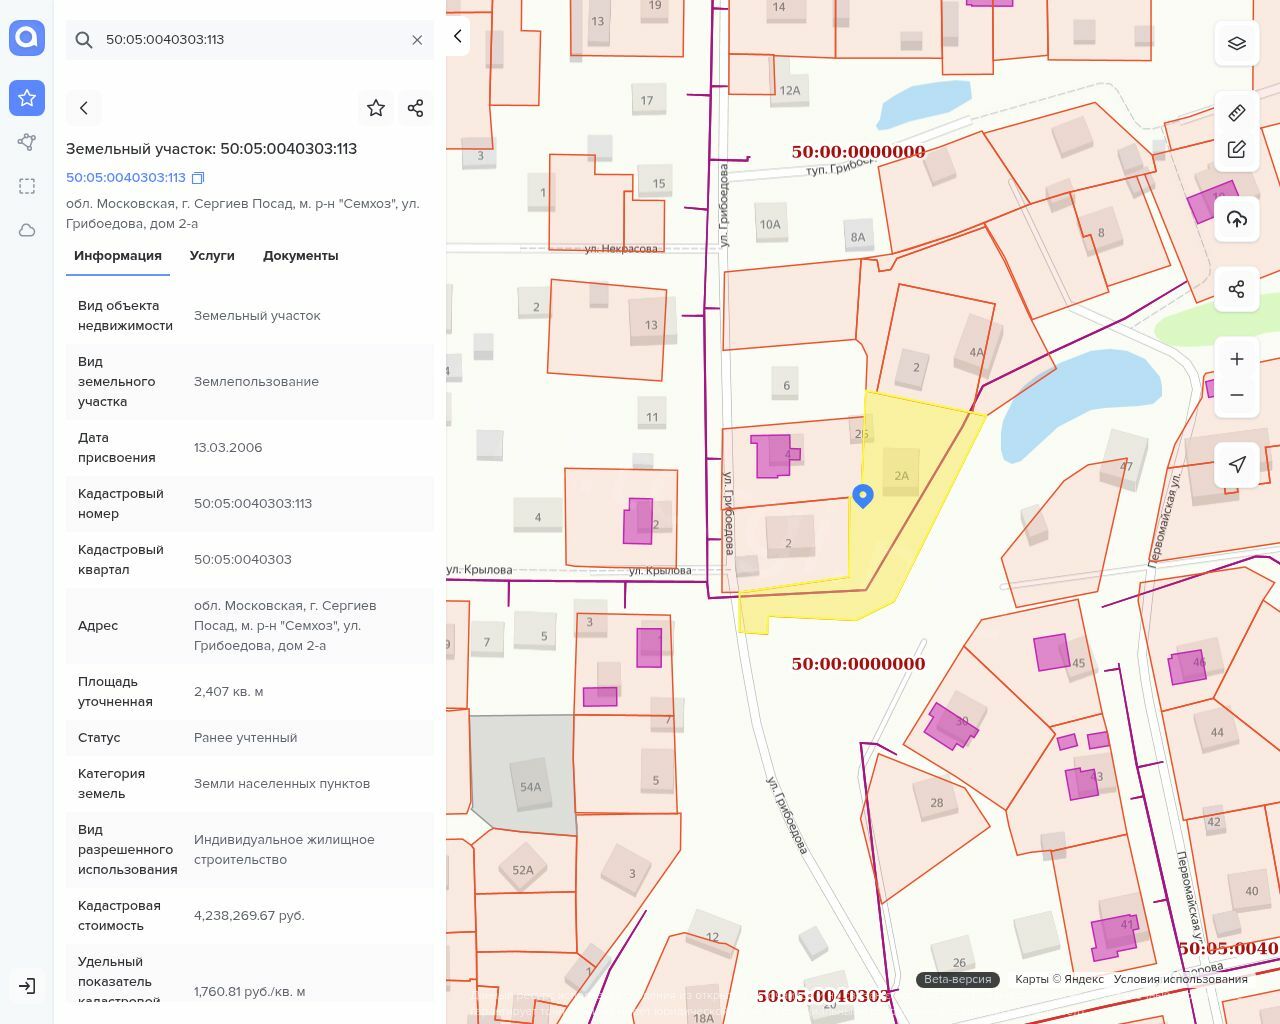Share the map via right toolbar
Image resolution: width=1280 pixels, height=1024 pixels.
point(1237,289)
